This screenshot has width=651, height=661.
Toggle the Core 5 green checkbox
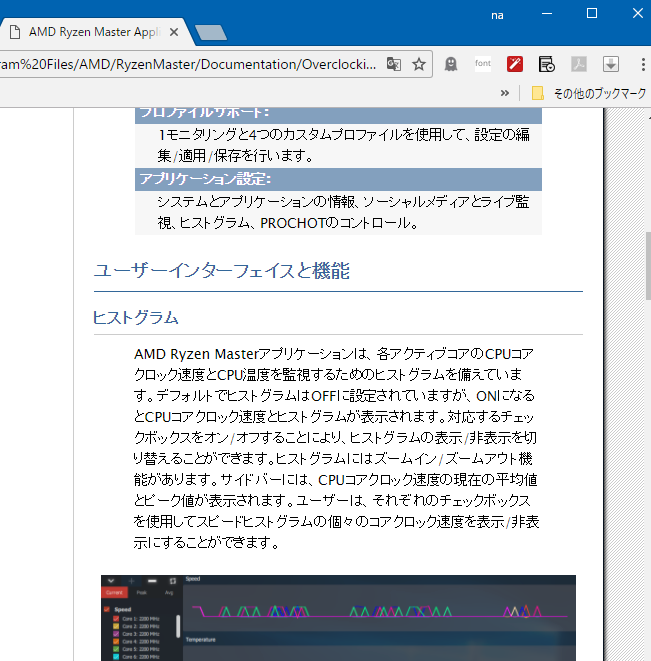click(116, 649)
